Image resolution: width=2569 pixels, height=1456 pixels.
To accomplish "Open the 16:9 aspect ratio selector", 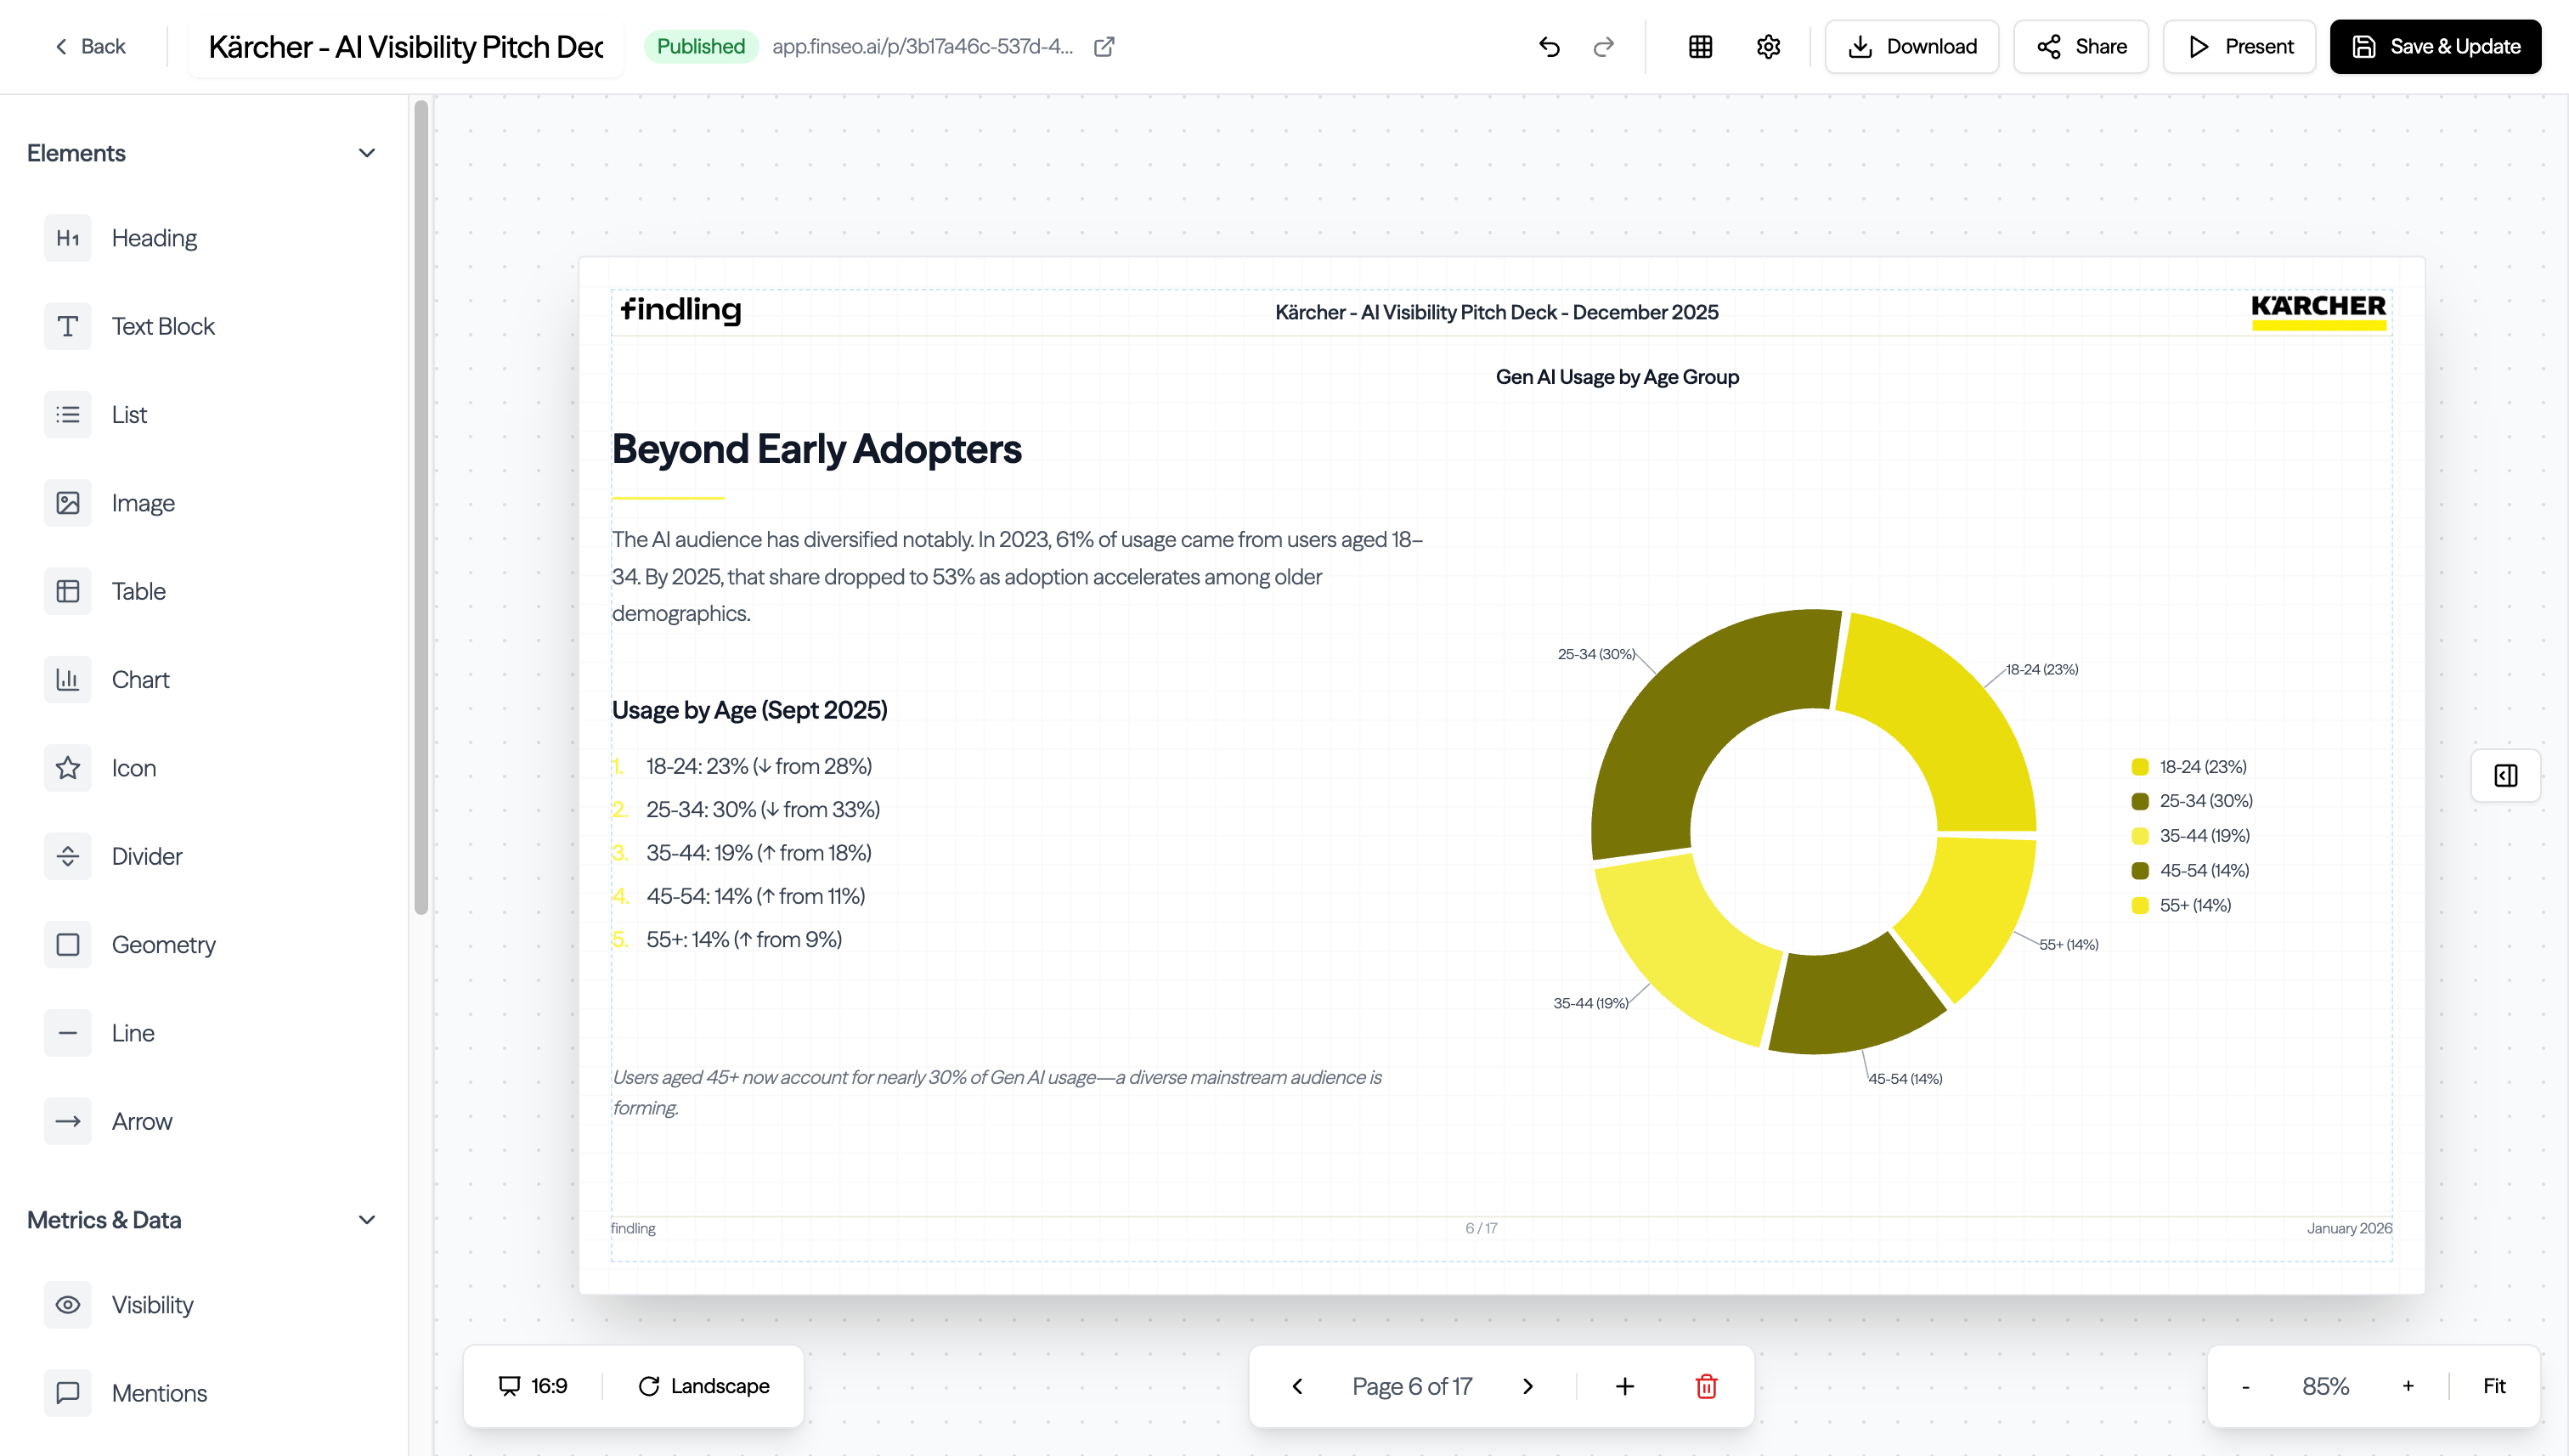I will click(533, 1386).
